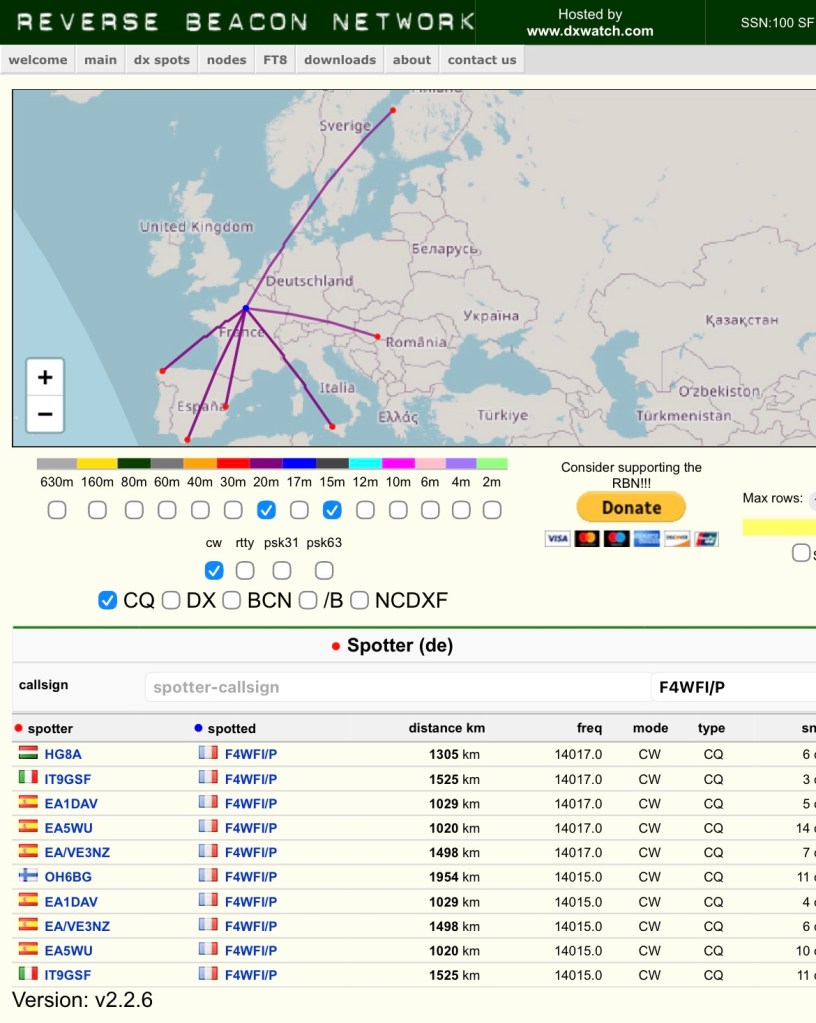Viewport: 816px width, 1023px height.
Task: Click the red spotter marker in Romania
Action: click(x=377, y=337)
